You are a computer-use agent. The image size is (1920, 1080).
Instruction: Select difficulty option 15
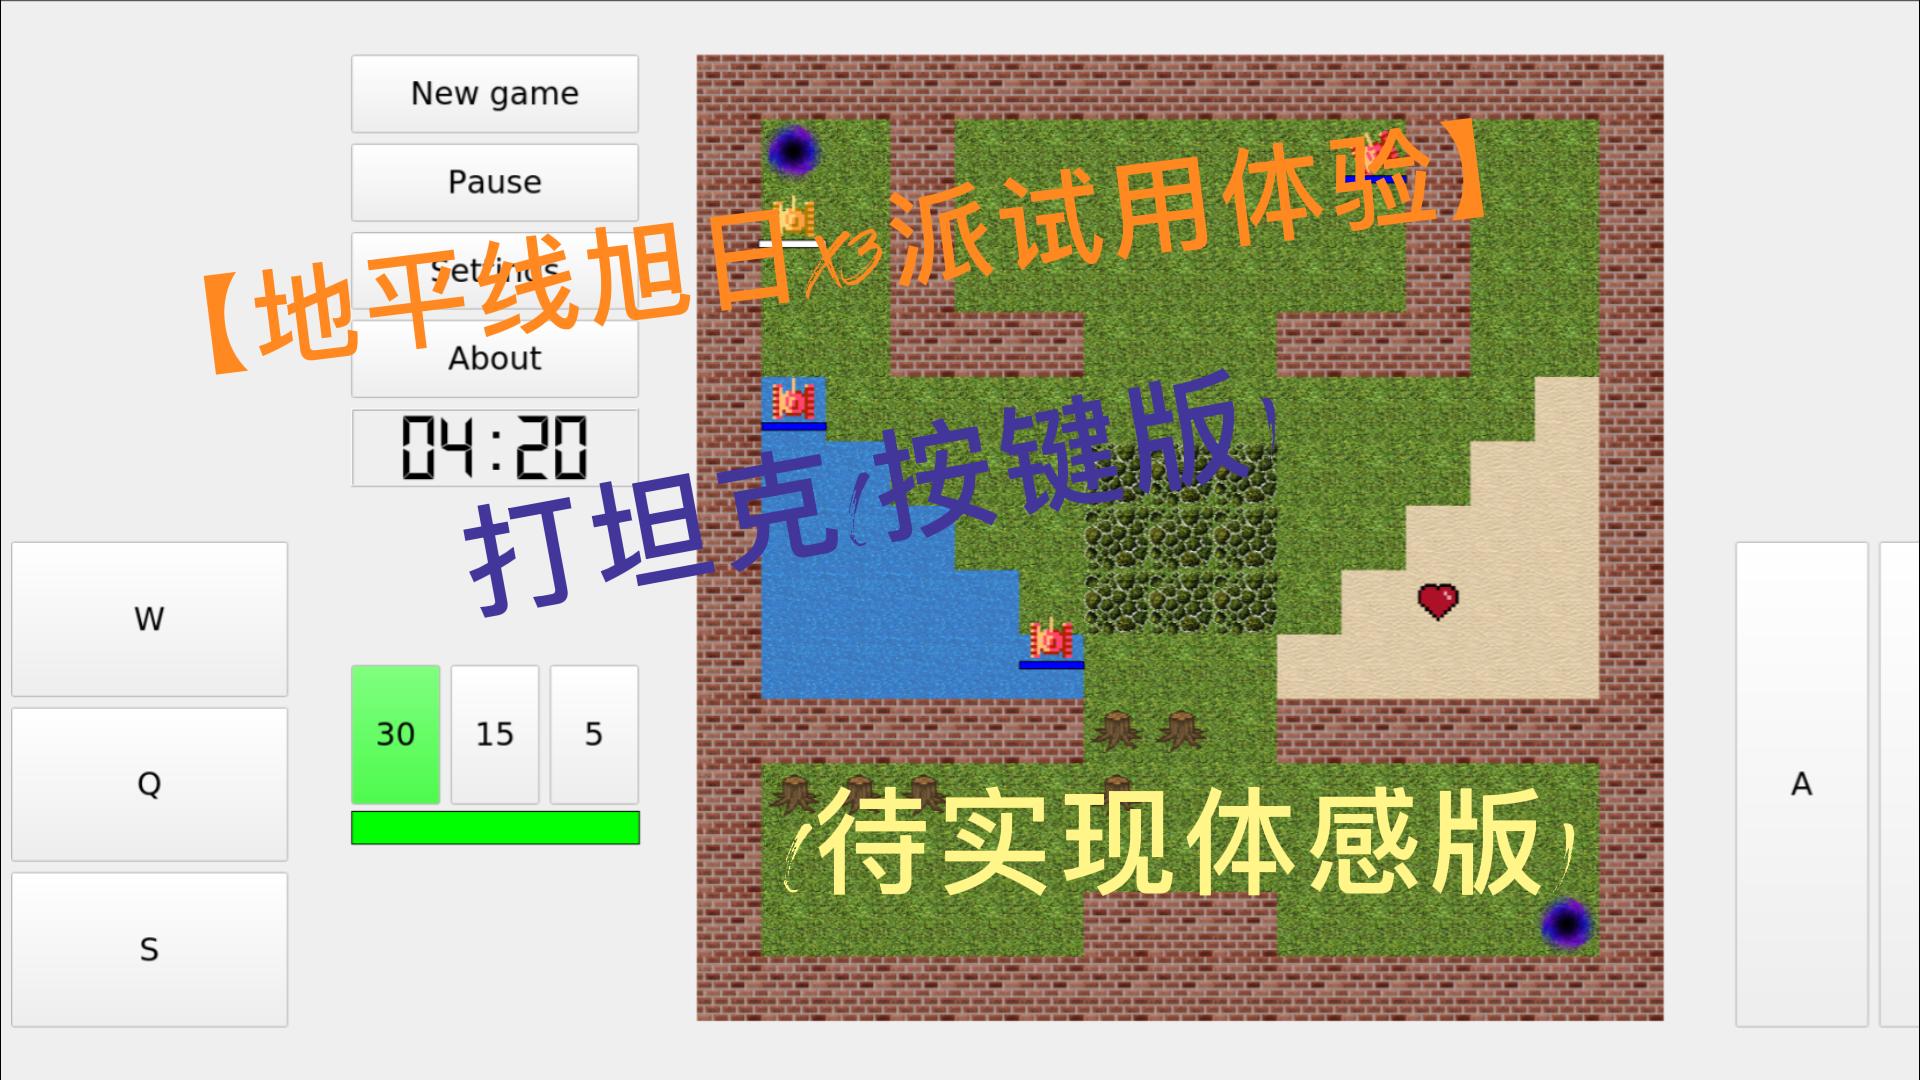(x=493, y=732)
